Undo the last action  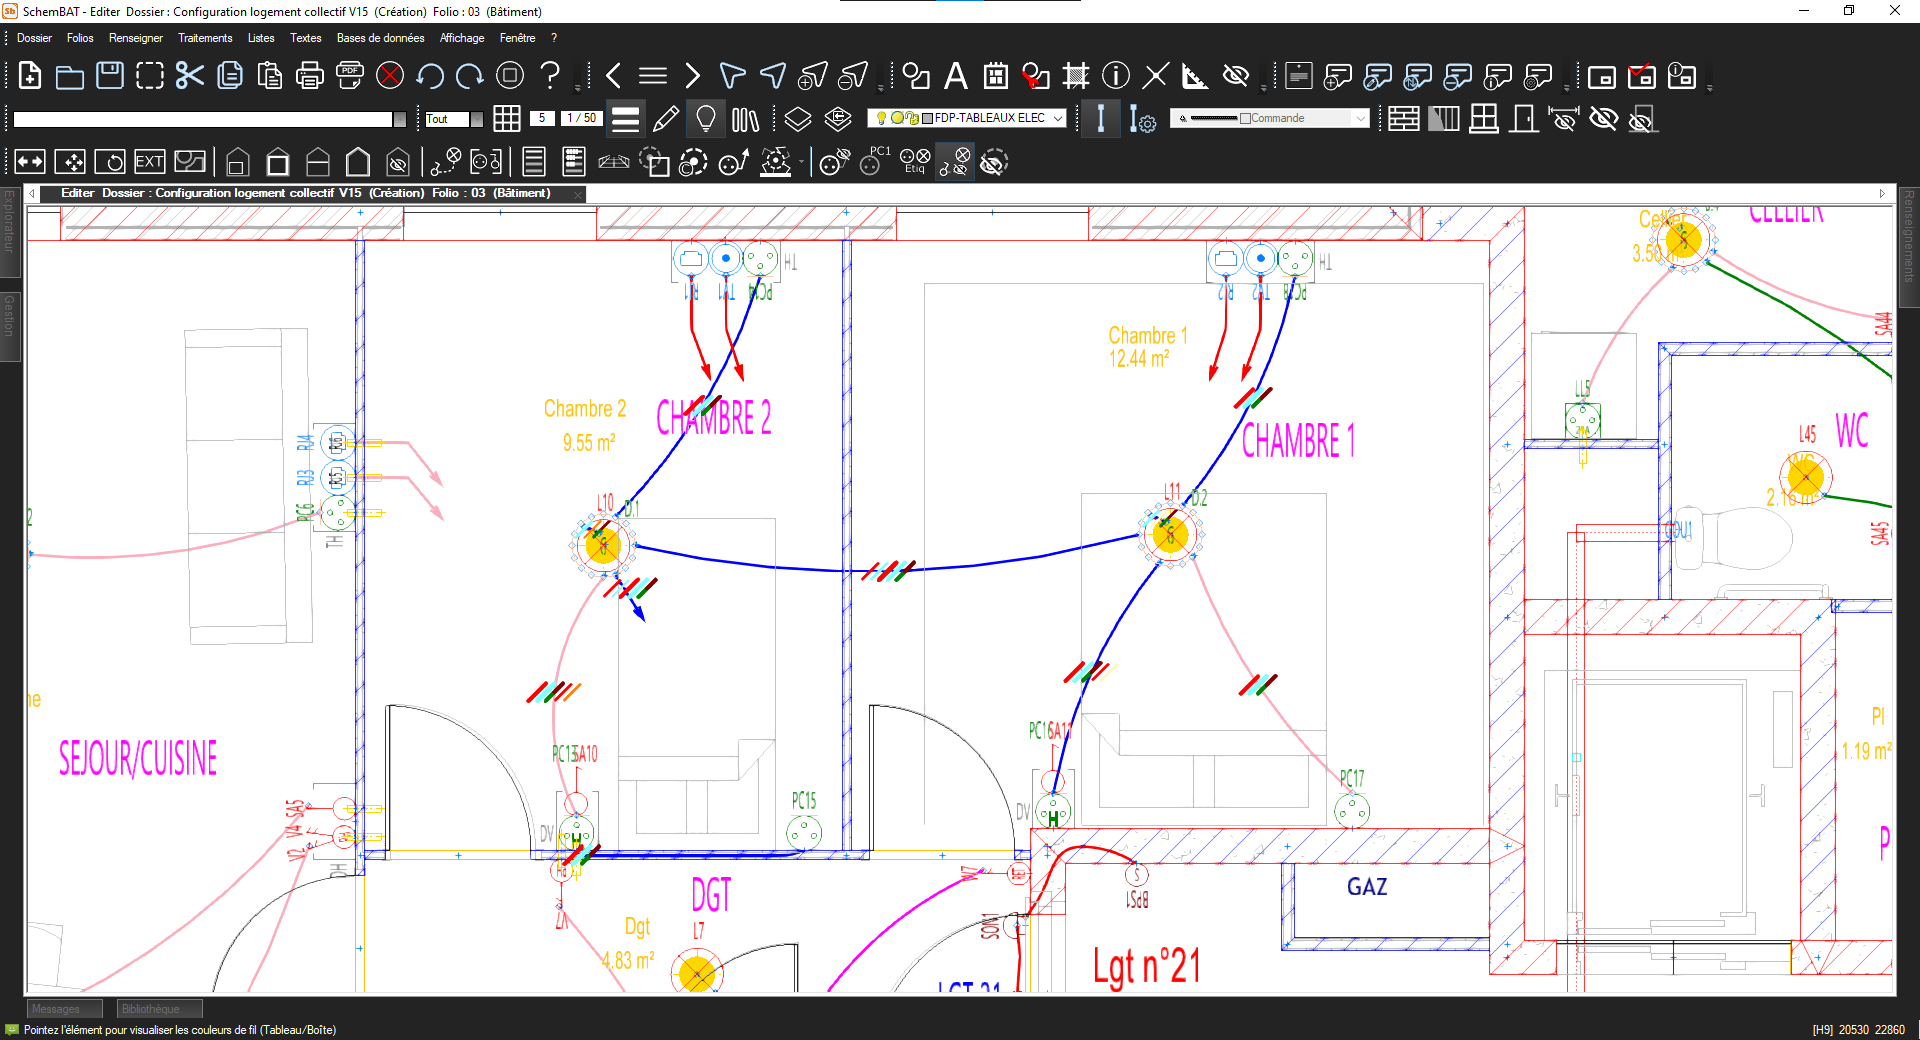(430, 76)
